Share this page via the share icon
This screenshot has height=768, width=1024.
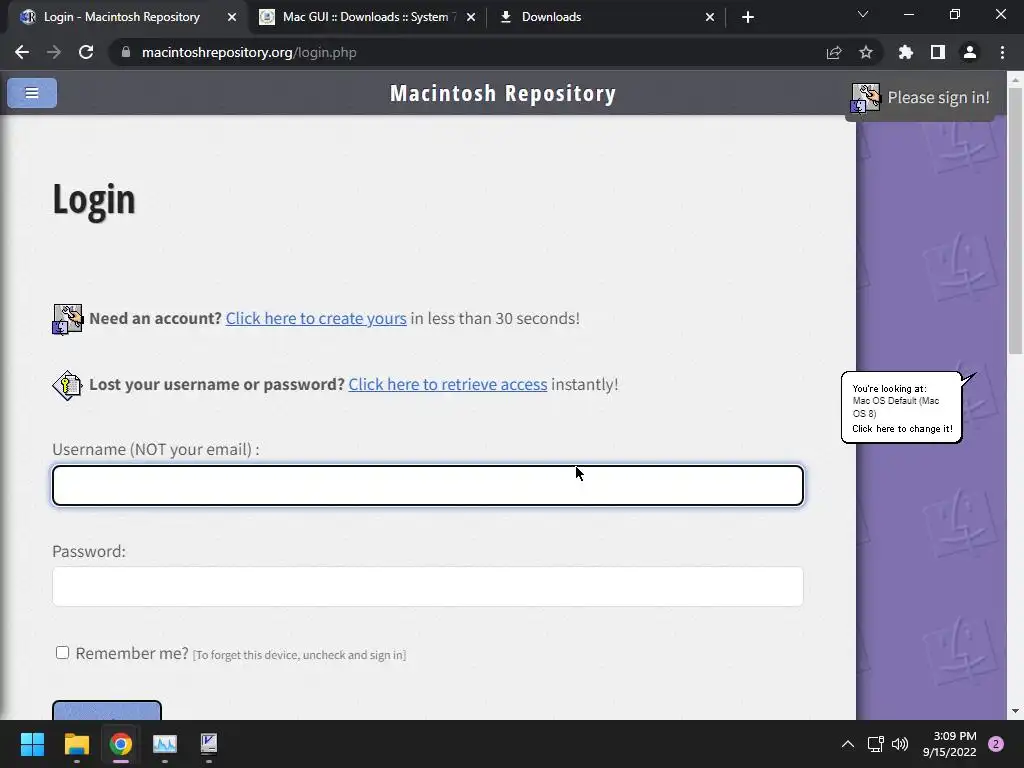tap(834, 52)
